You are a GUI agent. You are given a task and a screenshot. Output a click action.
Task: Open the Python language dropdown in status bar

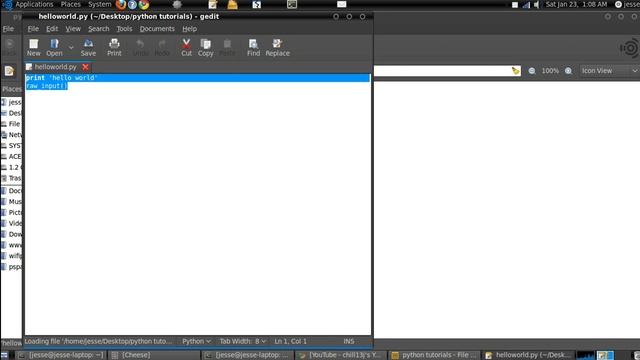tap(196, 341)
